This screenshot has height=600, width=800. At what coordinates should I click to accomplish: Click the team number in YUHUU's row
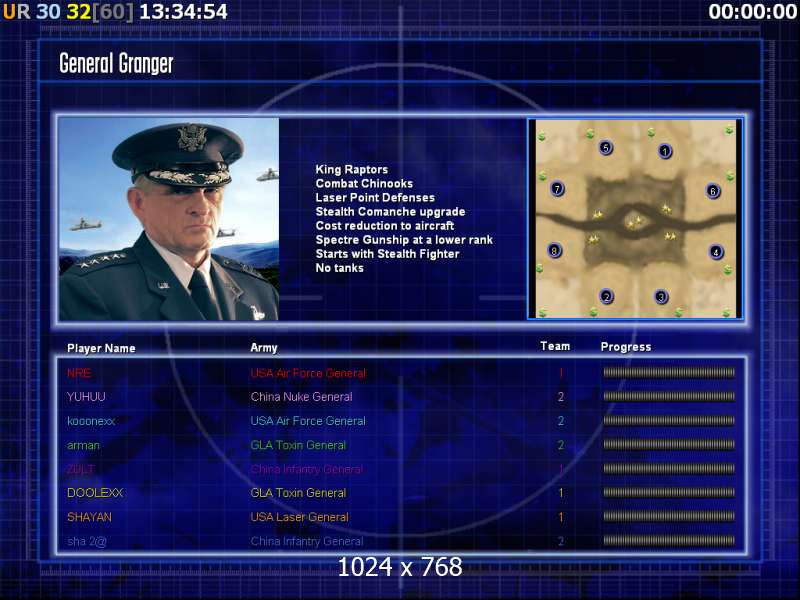coord(561,396)
